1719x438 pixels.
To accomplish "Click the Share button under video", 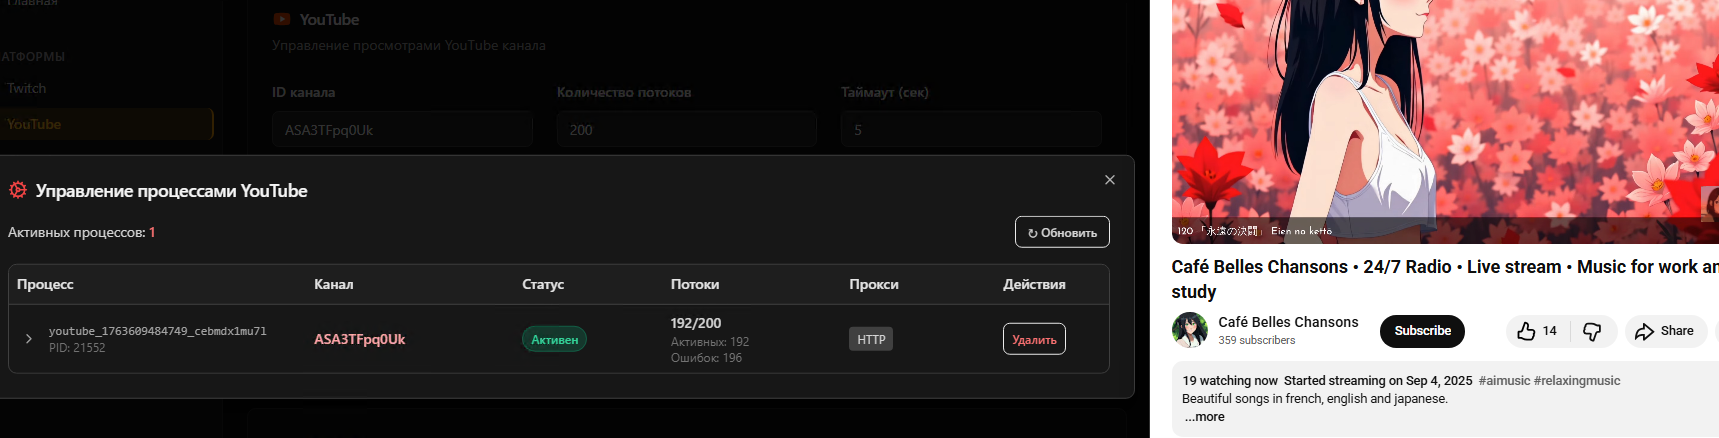I will 1665,331.
